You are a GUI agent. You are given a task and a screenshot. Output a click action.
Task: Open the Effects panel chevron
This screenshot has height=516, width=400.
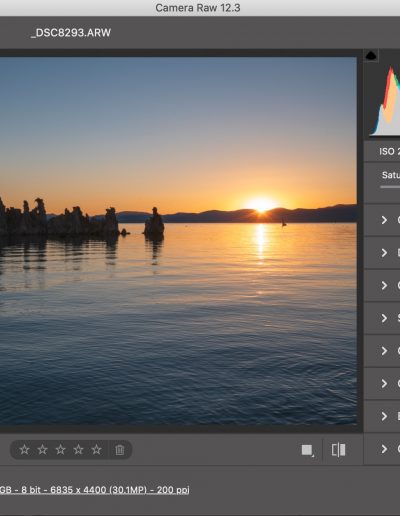click(384, 416)
